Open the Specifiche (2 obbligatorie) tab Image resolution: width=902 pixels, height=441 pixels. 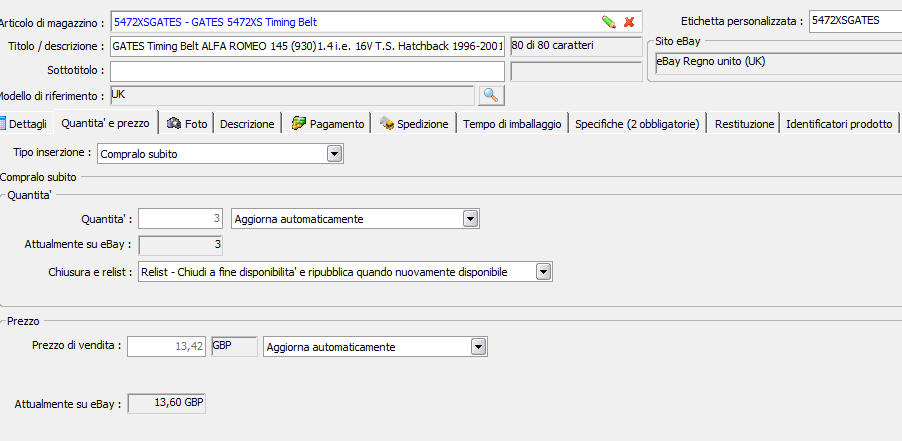click(x=637, y=124)
